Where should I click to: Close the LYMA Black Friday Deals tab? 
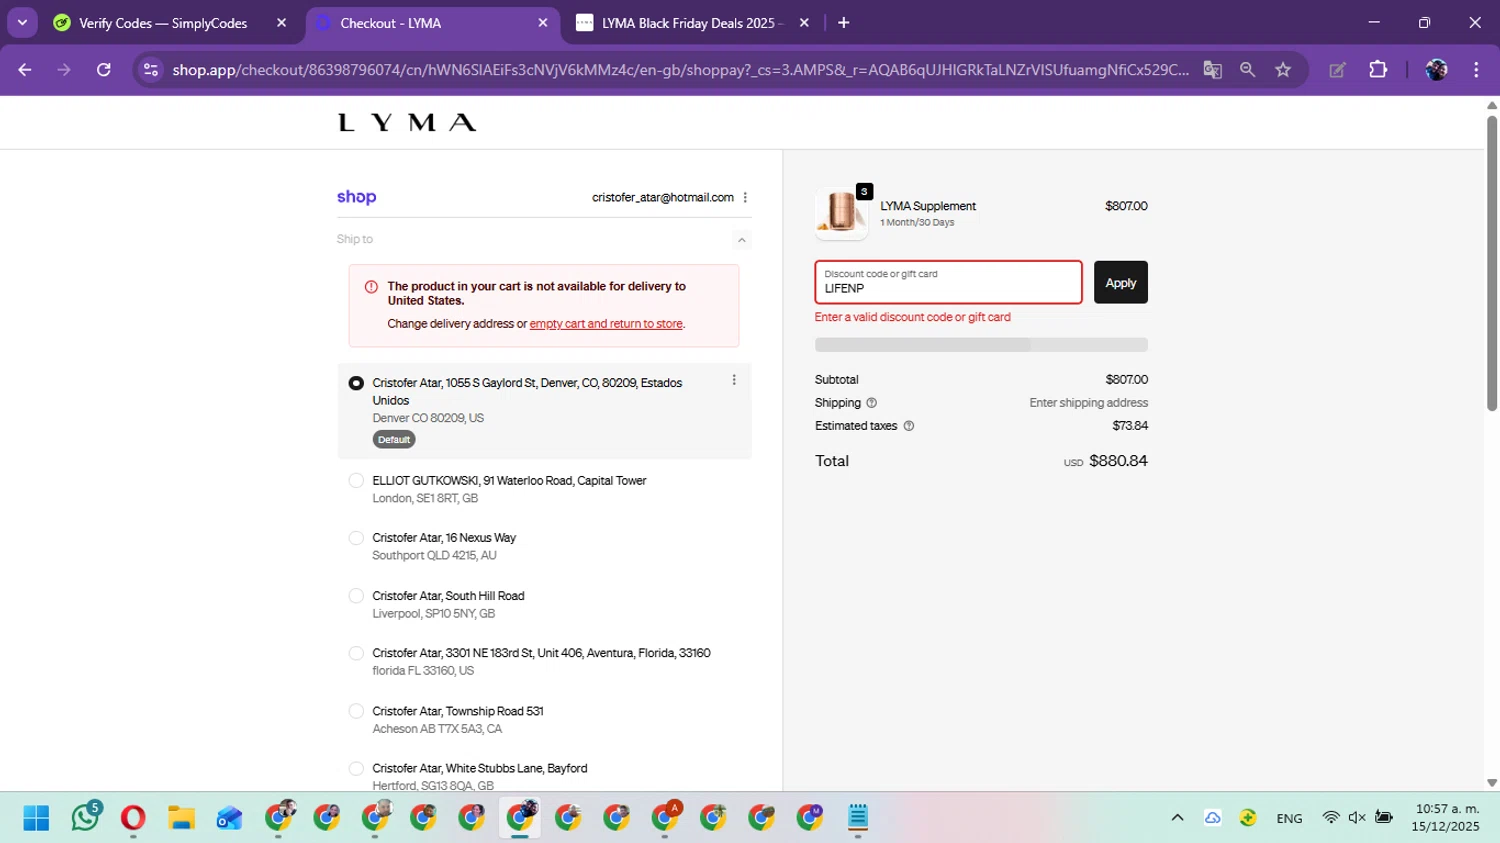click(804, 23)
